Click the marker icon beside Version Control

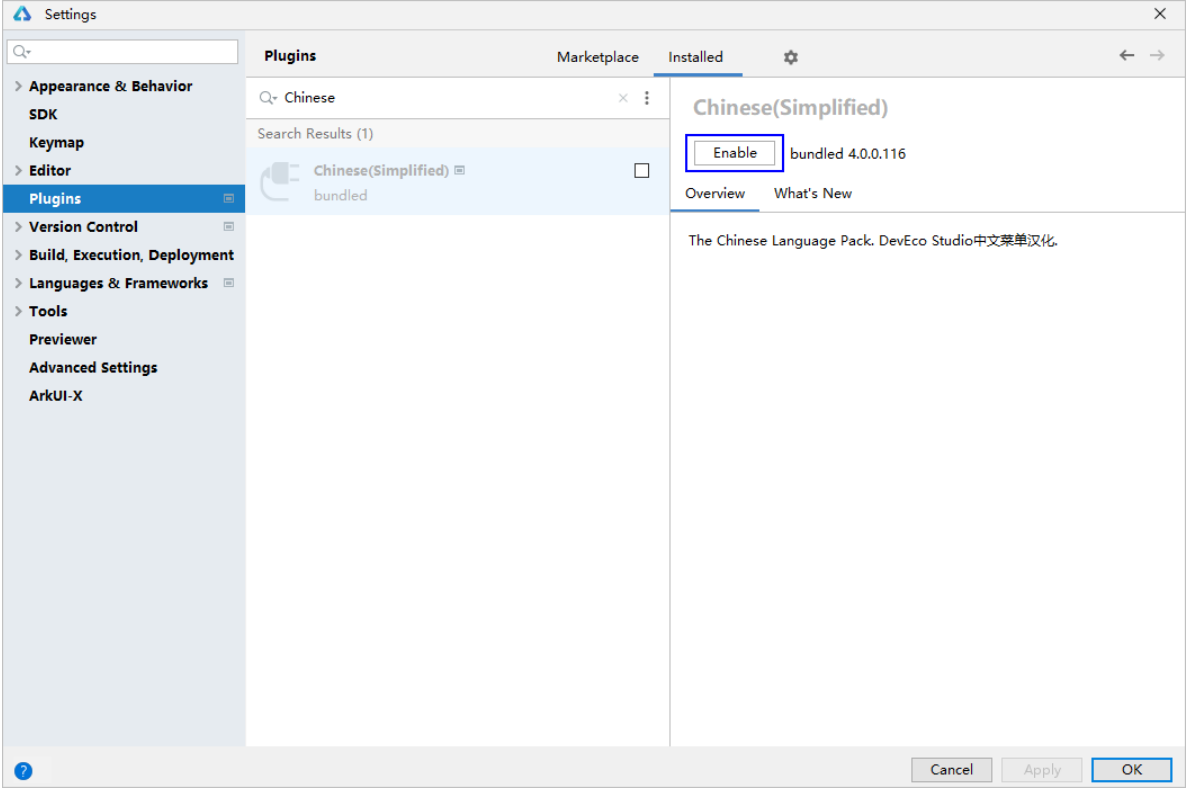[228, 227]
